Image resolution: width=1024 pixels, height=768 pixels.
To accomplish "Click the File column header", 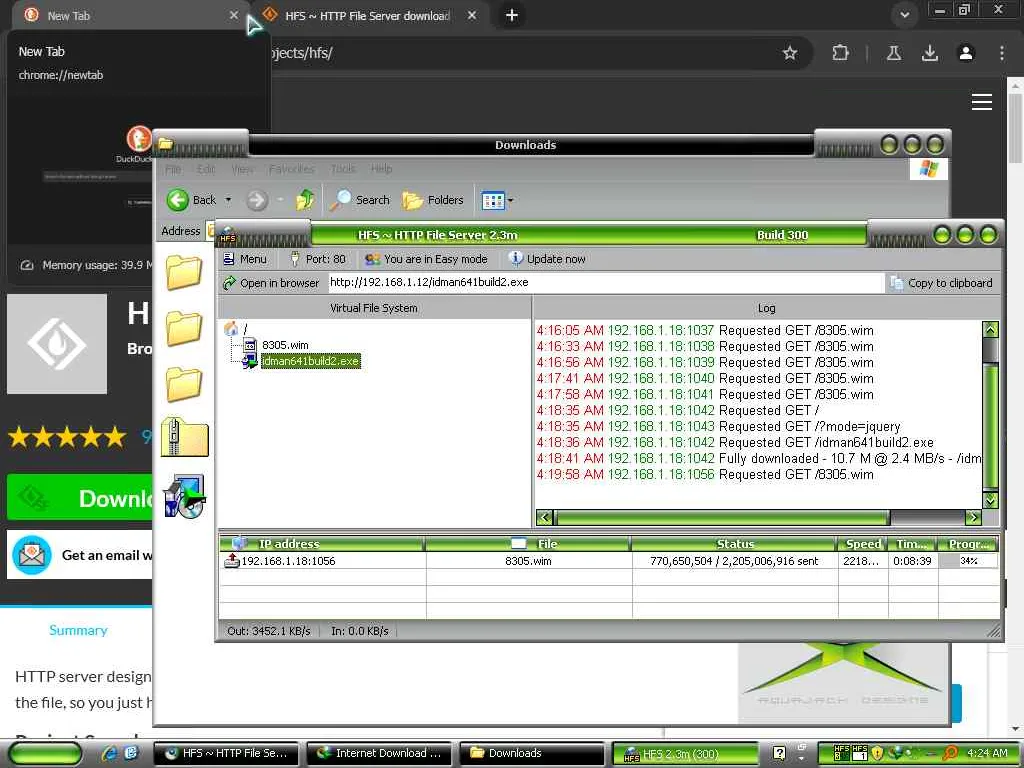I will pos(528,544).
